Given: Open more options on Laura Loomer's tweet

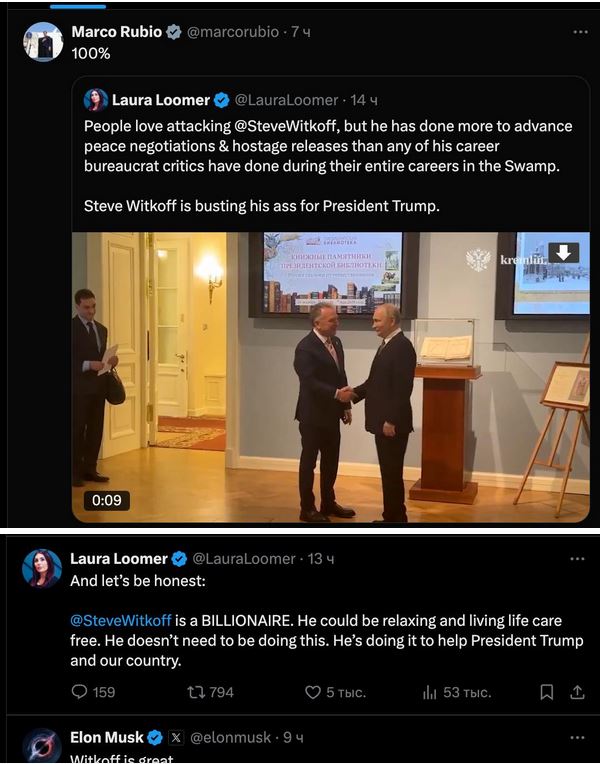Looking at the screenshot, I should tap(579, 558).
